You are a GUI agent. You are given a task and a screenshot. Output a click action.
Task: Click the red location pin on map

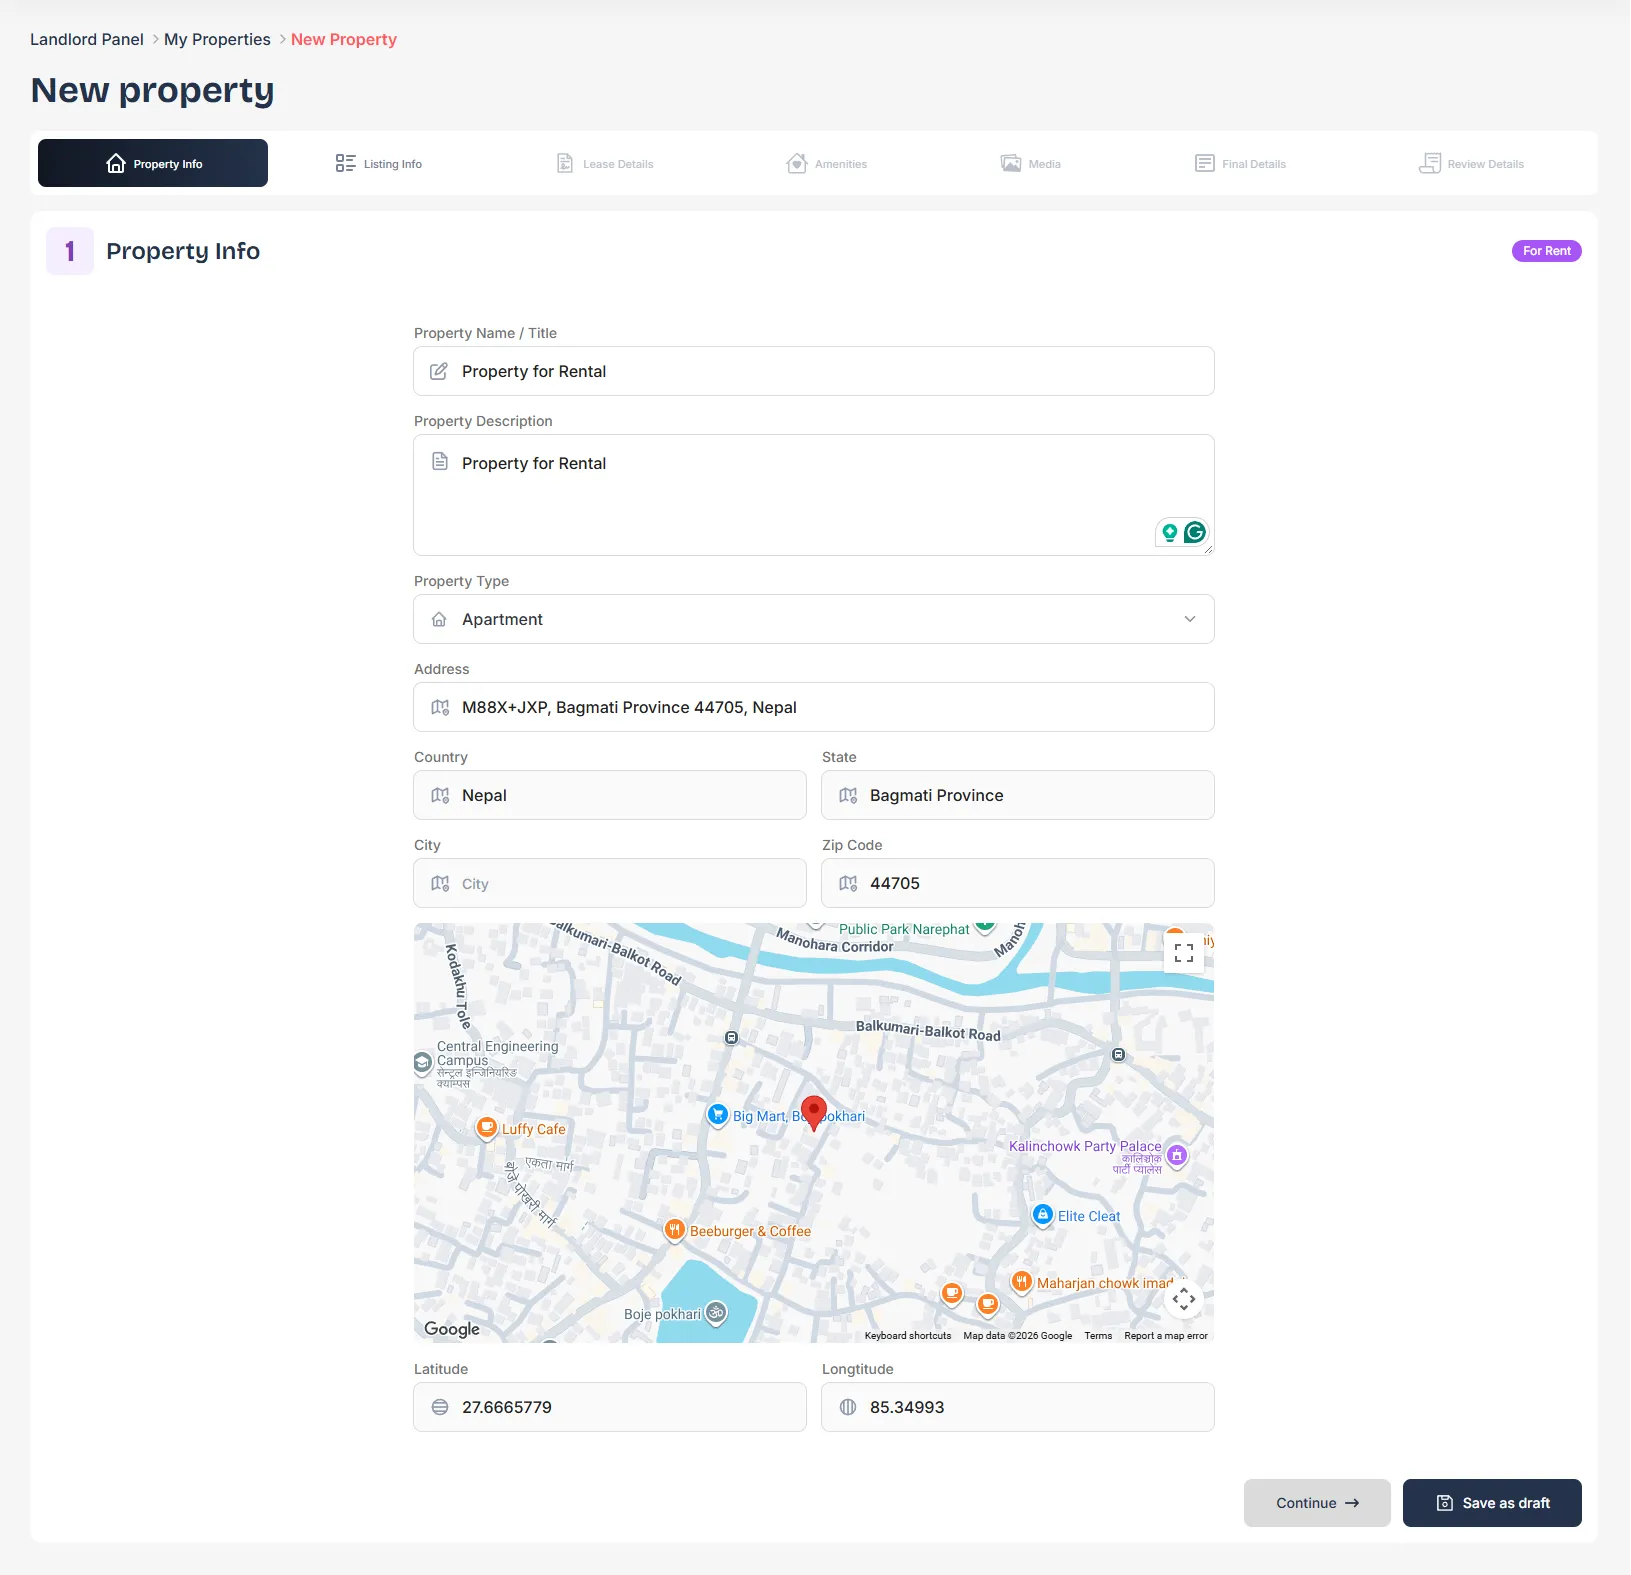point(814,1112)
